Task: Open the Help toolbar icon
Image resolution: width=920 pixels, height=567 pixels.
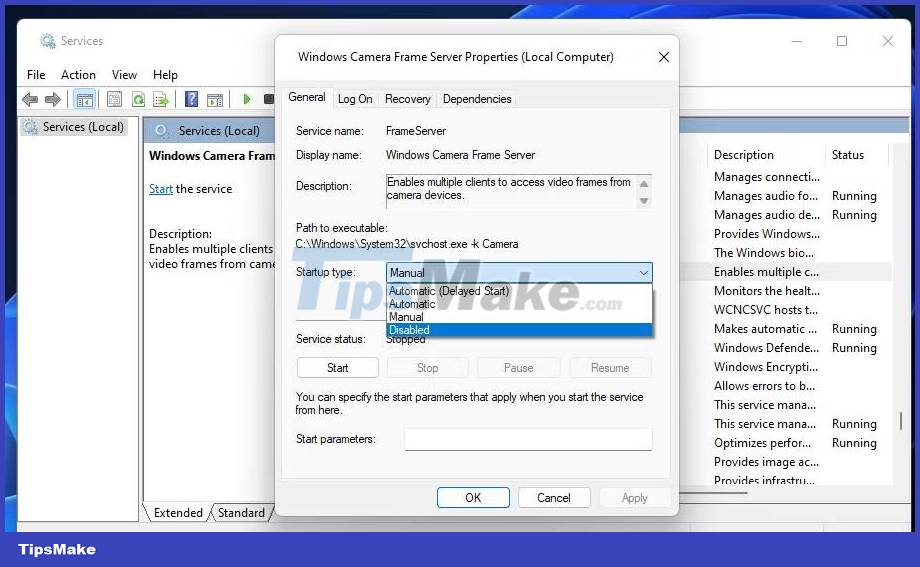Action: click(x=191, y=99)
